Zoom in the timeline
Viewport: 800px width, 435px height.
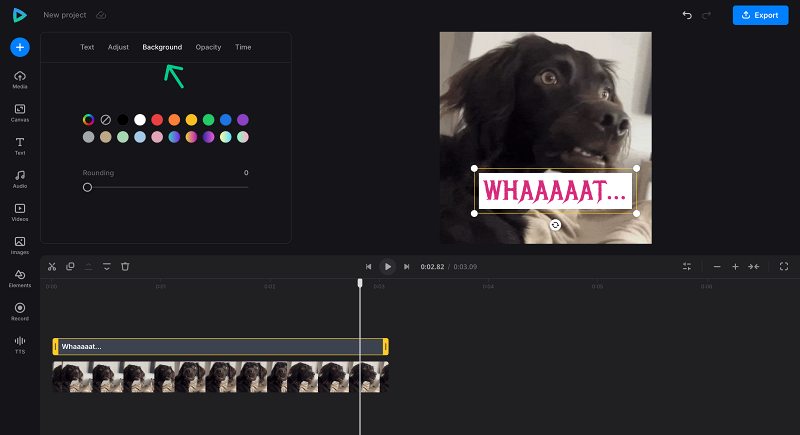point(735,267)
